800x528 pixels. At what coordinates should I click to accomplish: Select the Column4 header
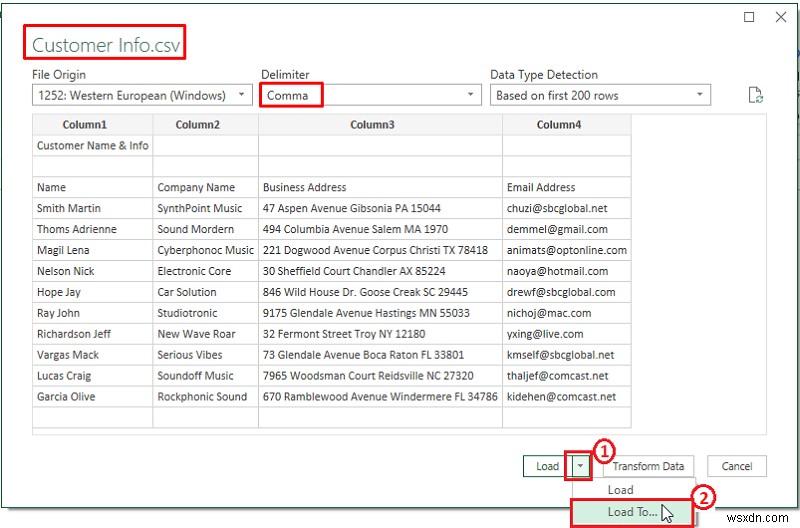(x=567, y=124)
